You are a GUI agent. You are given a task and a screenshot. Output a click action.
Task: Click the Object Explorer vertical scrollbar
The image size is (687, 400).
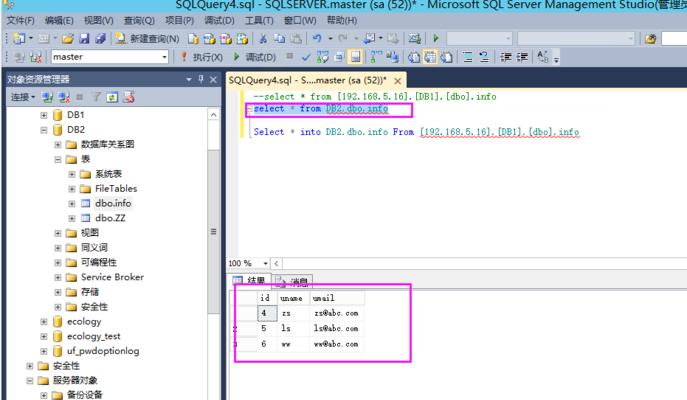click(213, 231)
